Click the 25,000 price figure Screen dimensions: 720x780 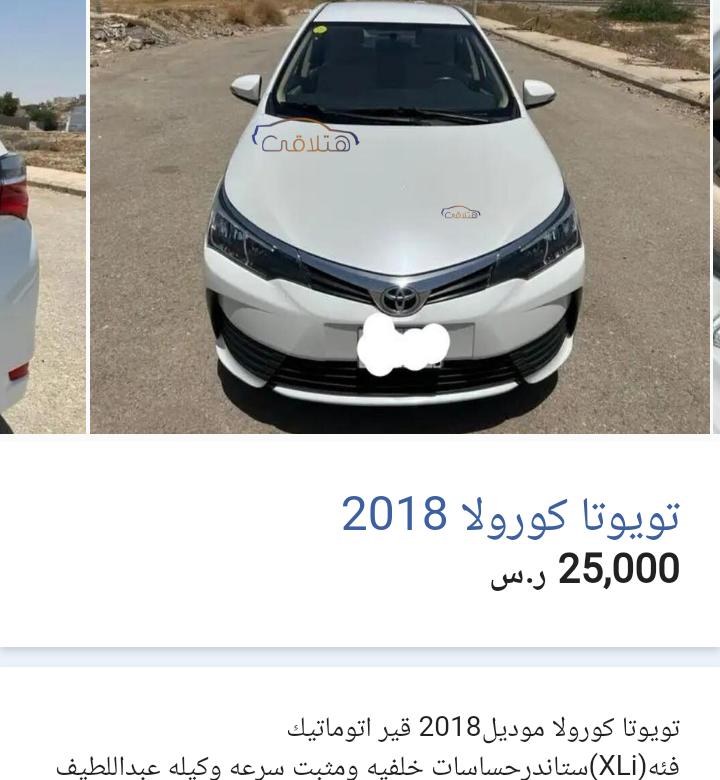click(619, 569)
